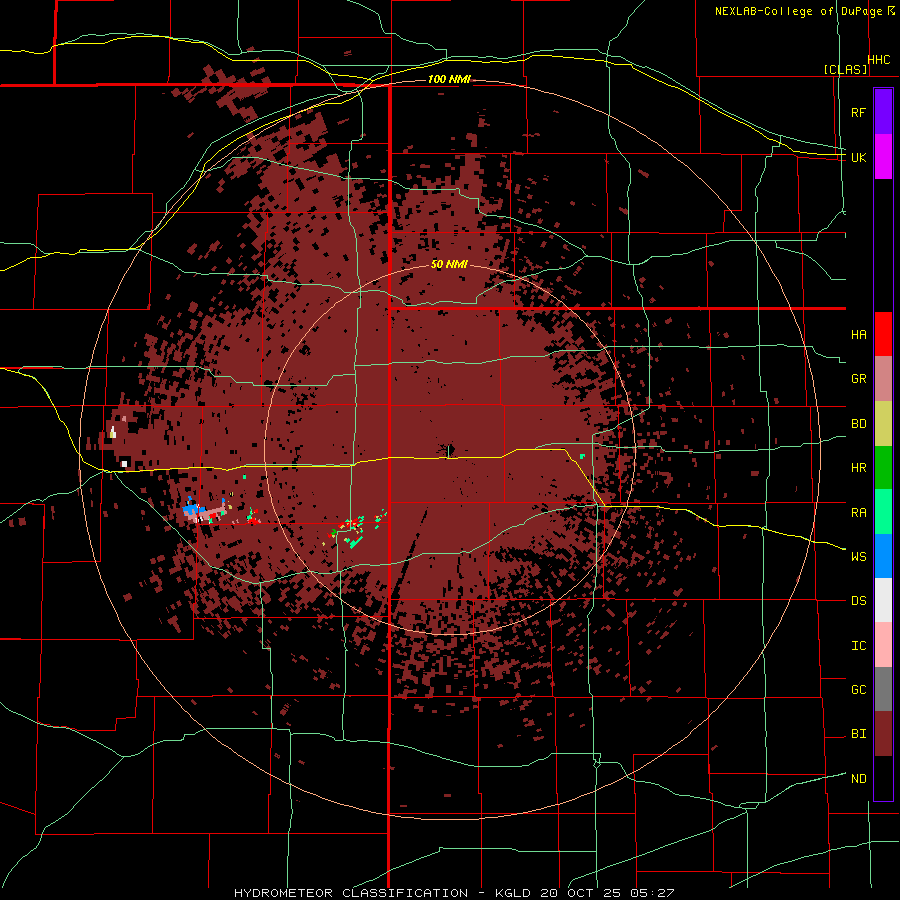Image resolution: width=900 pixels, height=900 pixels.
Task: Click the DS white legend swatch
Action: [x=883, y=600]
